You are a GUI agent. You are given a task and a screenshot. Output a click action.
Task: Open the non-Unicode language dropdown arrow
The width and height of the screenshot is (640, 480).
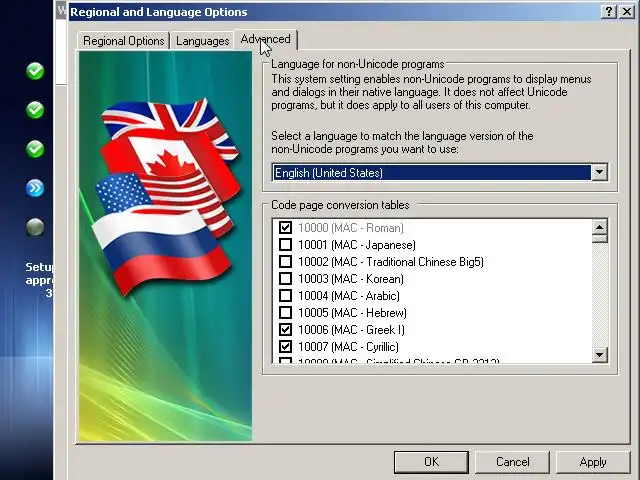click(599, 172)
